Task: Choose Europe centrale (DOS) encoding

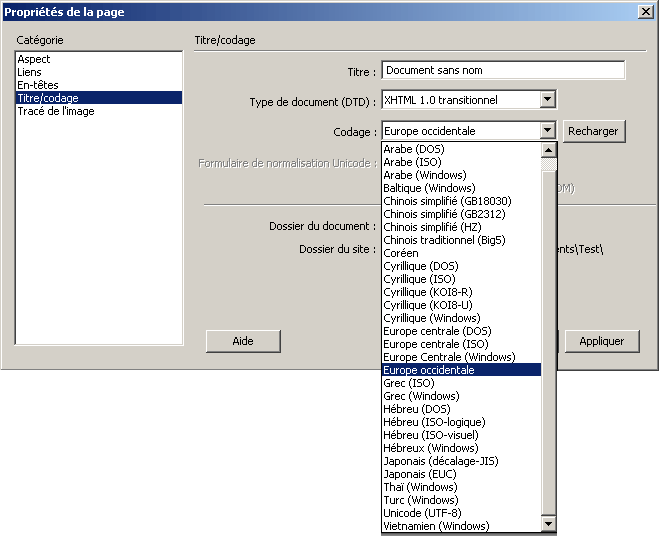Action: tap(461, 331)
